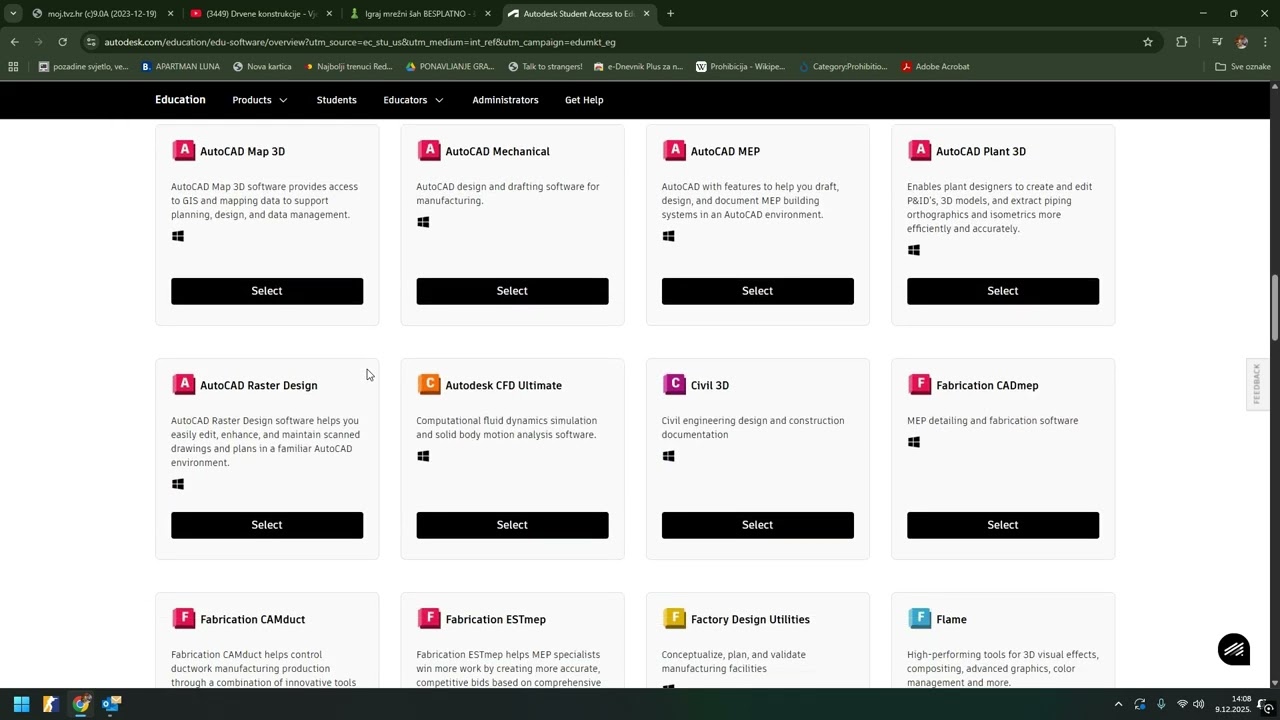Click Windows platform icon under Civil 3D
Viewport: 1280px width, 720px height.
(x=668, y=457)
